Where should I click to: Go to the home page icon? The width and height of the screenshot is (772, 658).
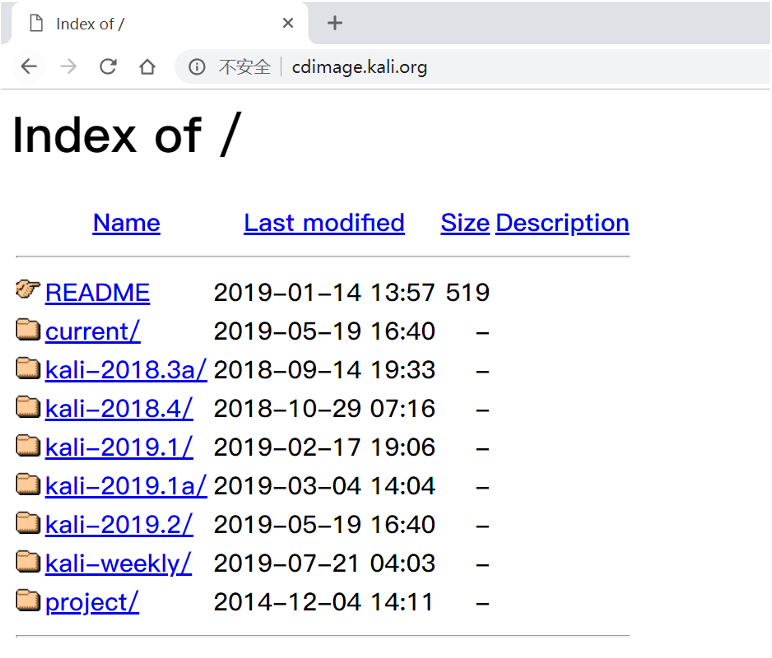pos(147,66)
